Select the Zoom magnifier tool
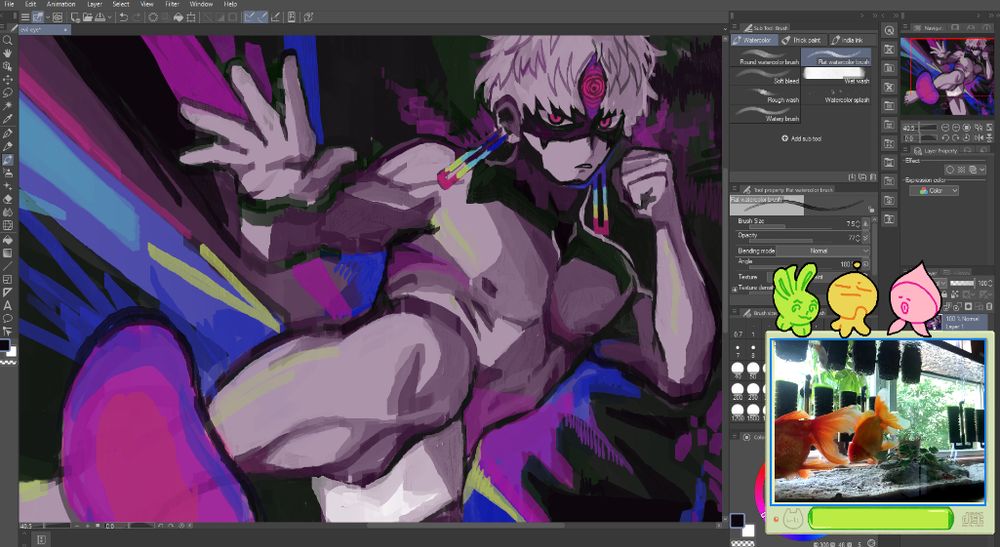This screenshot has width=1000, height=547. click(x=8, y=40)
